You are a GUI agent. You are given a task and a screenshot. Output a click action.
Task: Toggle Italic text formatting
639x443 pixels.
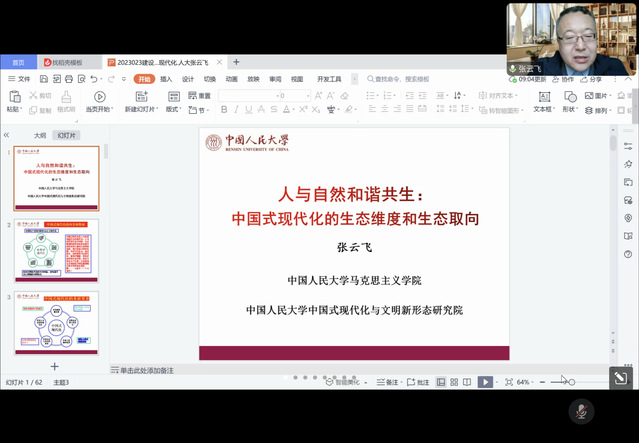point(236,110)
